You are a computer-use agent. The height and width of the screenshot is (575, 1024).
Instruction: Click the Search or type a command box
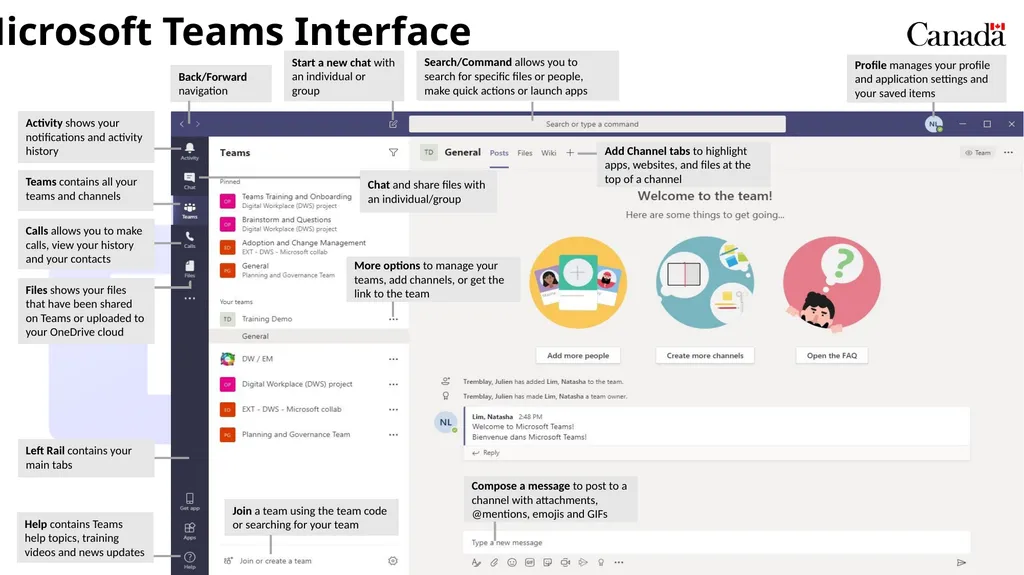(x=597, y=123)
